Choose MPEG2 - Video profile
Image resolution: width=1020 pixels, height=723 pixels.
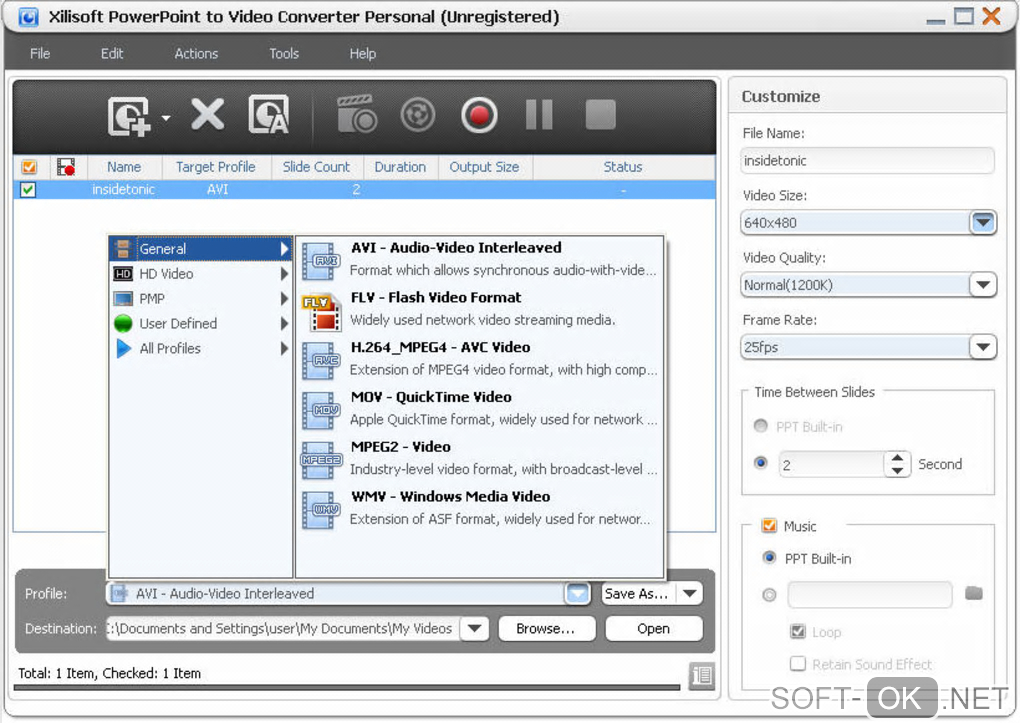(480, 458)
